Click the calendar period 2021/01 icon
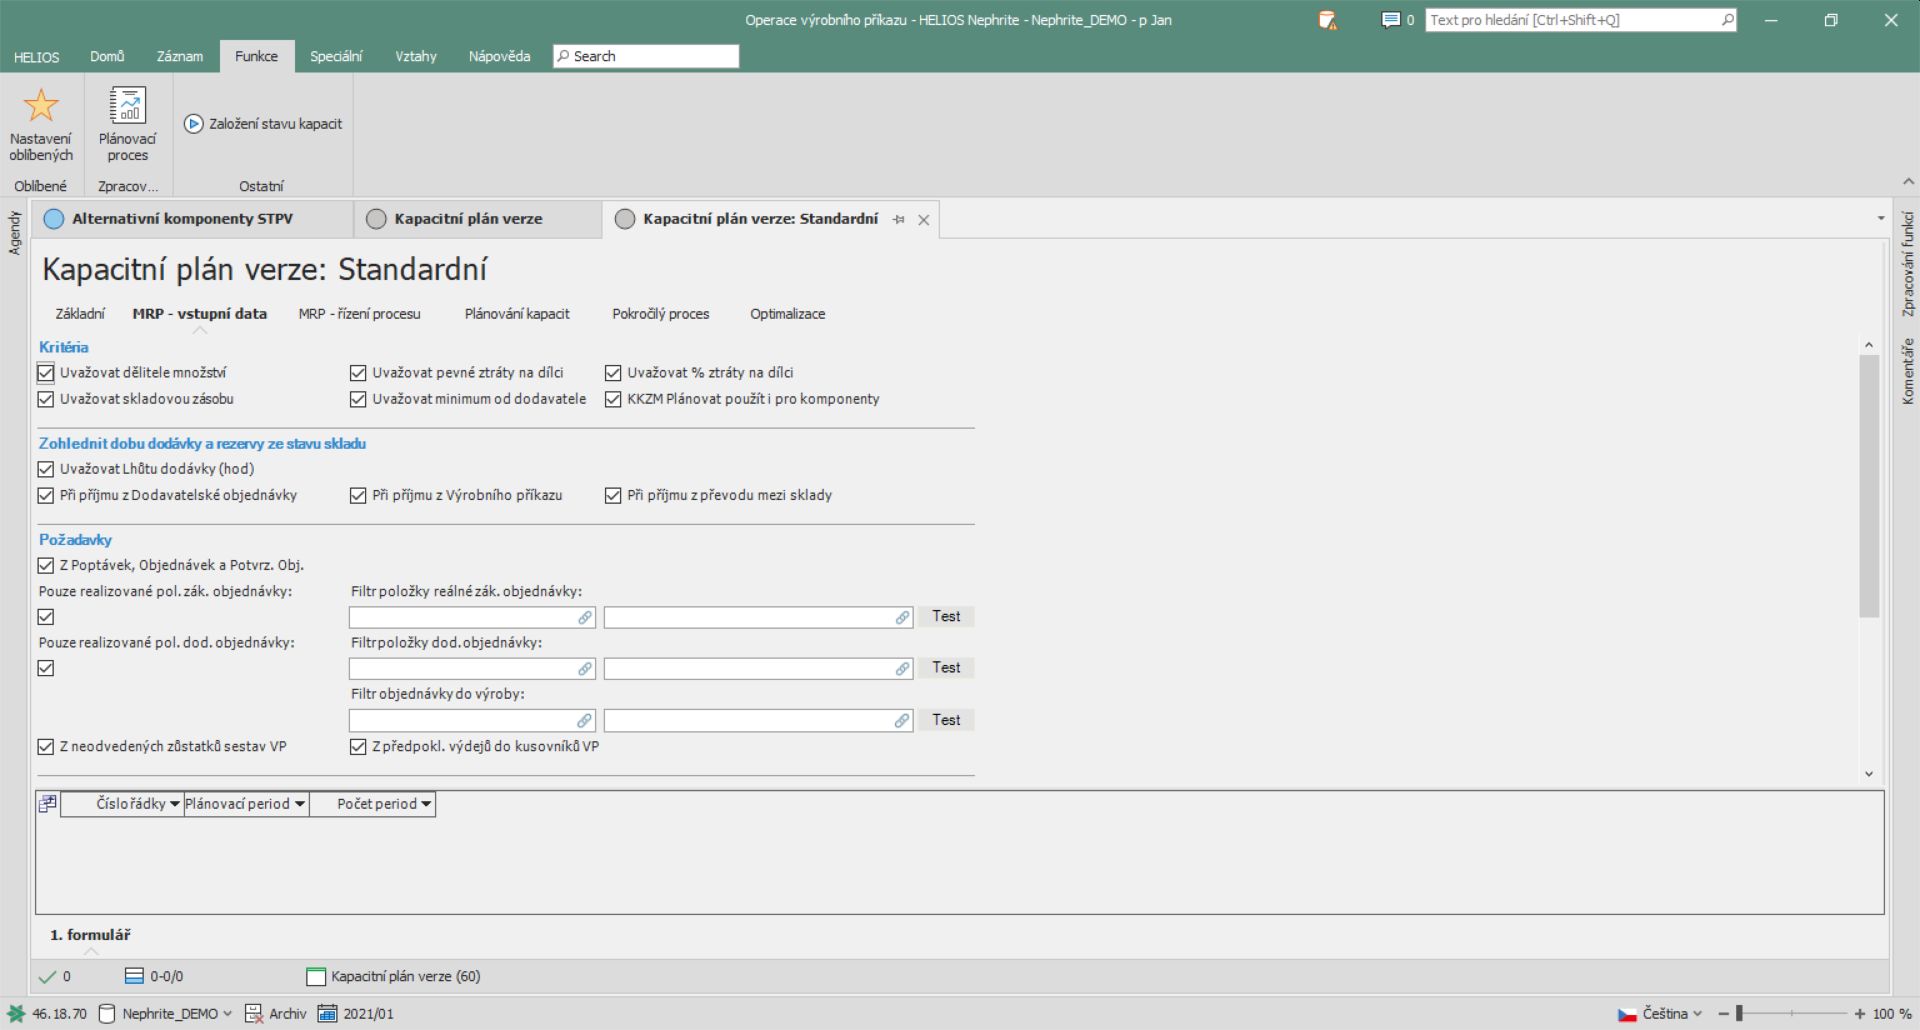 click(x=327, y=1013)
